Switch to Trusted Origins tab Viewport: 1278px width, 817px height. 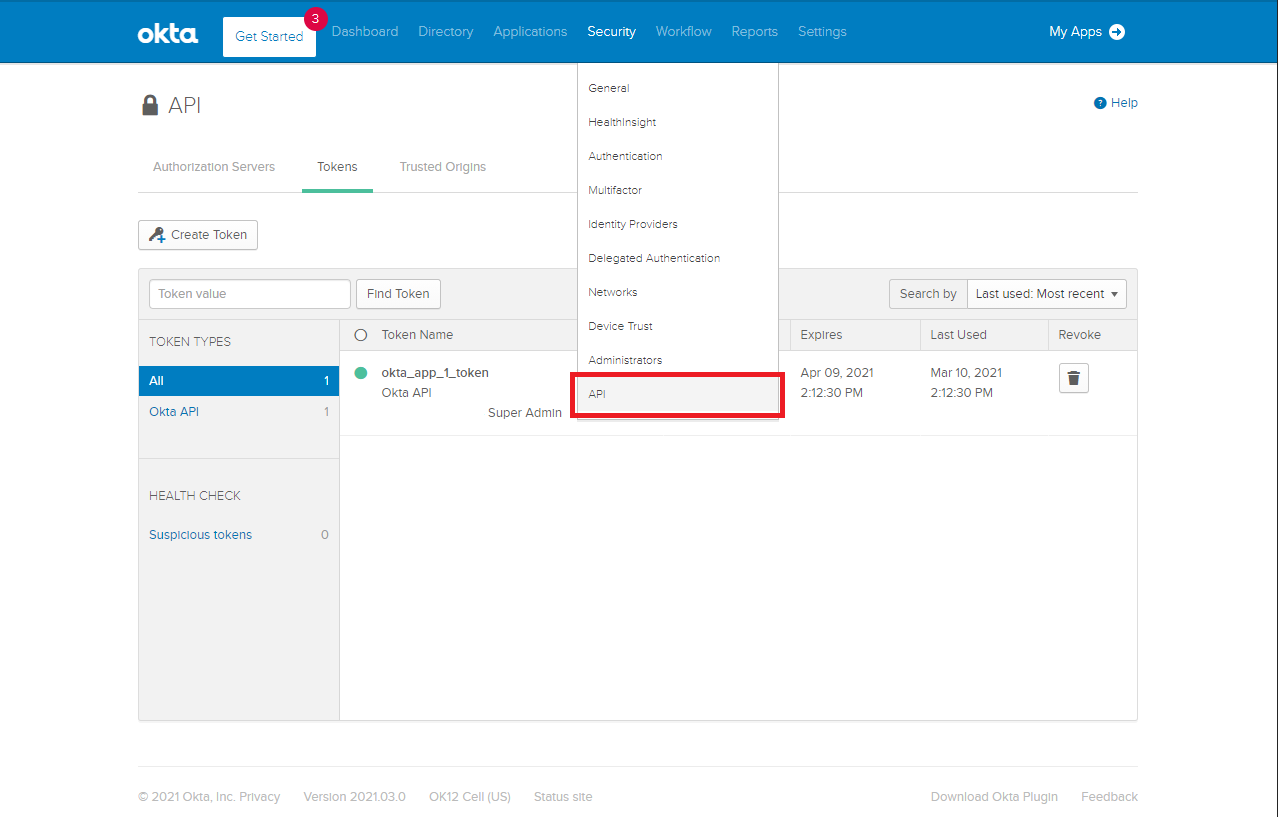[x=443, y=167]
